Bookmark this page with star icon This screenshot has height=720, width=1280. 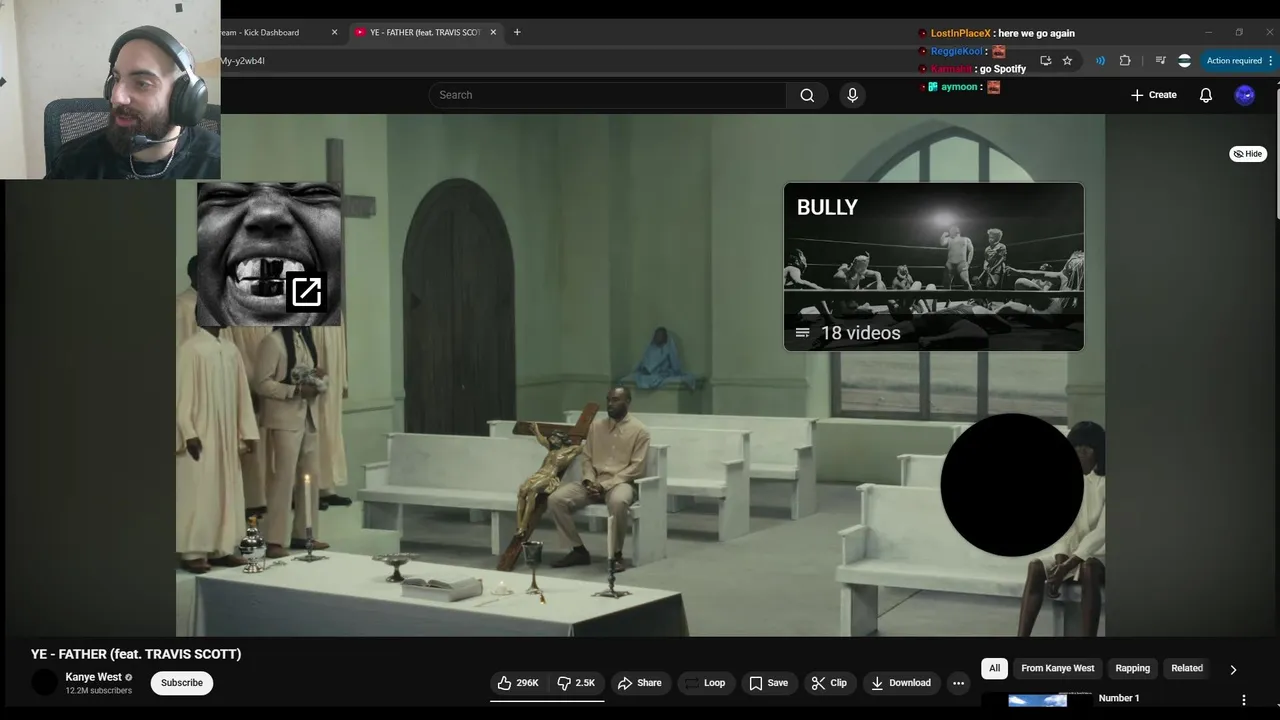click(1067, 61)
